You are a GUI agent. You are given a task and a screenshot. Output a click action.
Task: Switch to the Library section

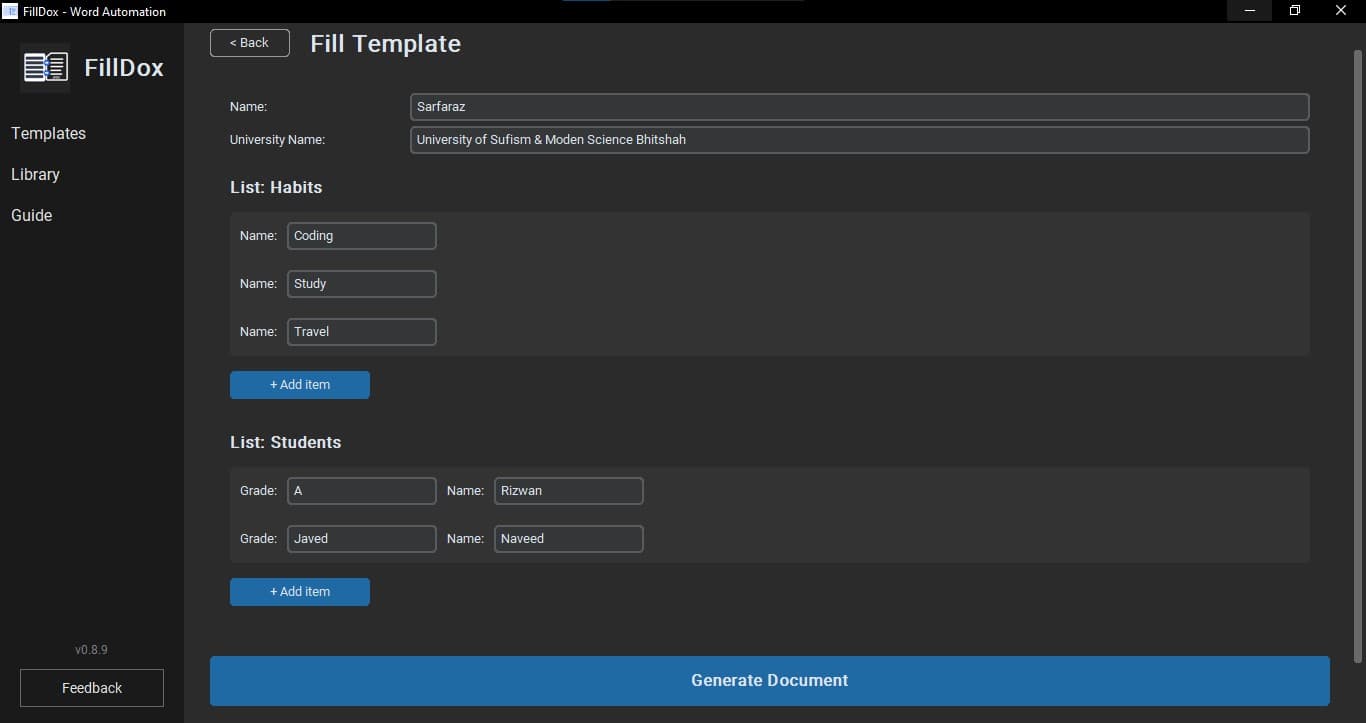(x=35, y=174)
